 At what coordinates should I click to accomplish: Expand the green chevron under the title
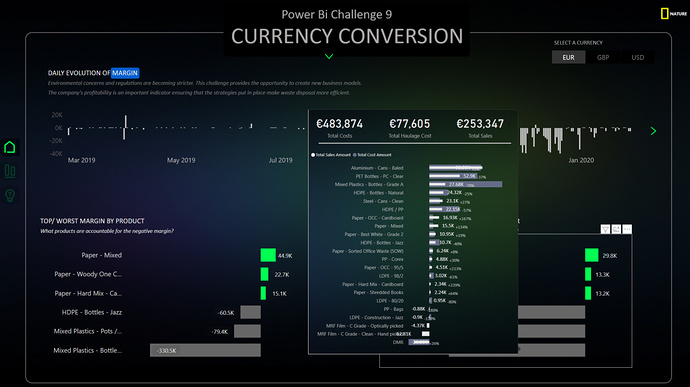329,56
